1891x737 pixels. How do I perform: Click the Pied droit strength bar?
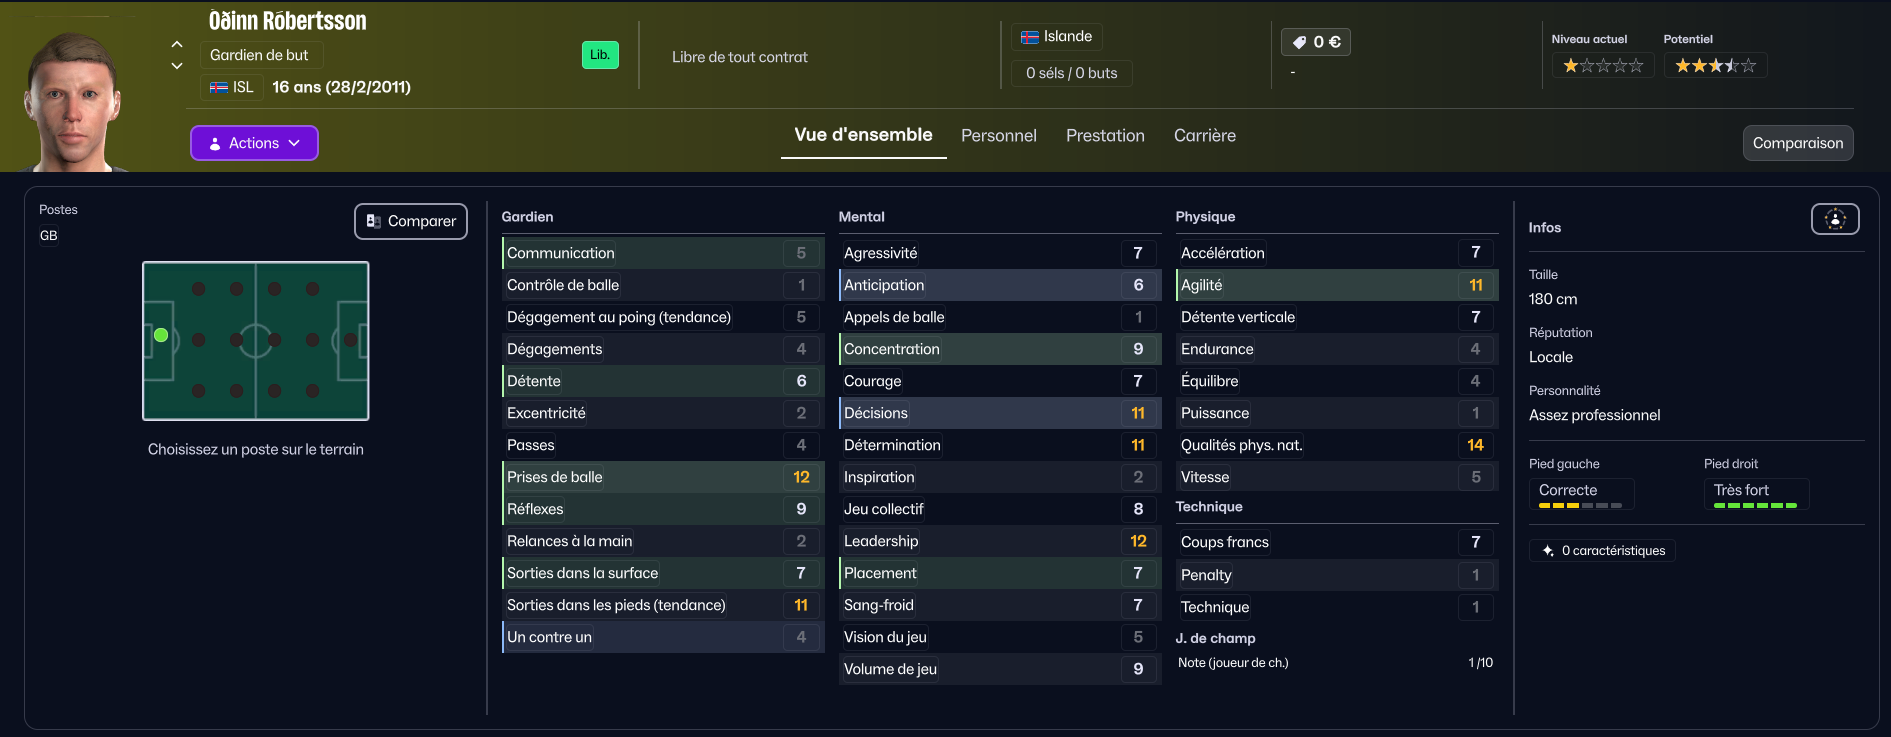click(x=1755, y=505)
